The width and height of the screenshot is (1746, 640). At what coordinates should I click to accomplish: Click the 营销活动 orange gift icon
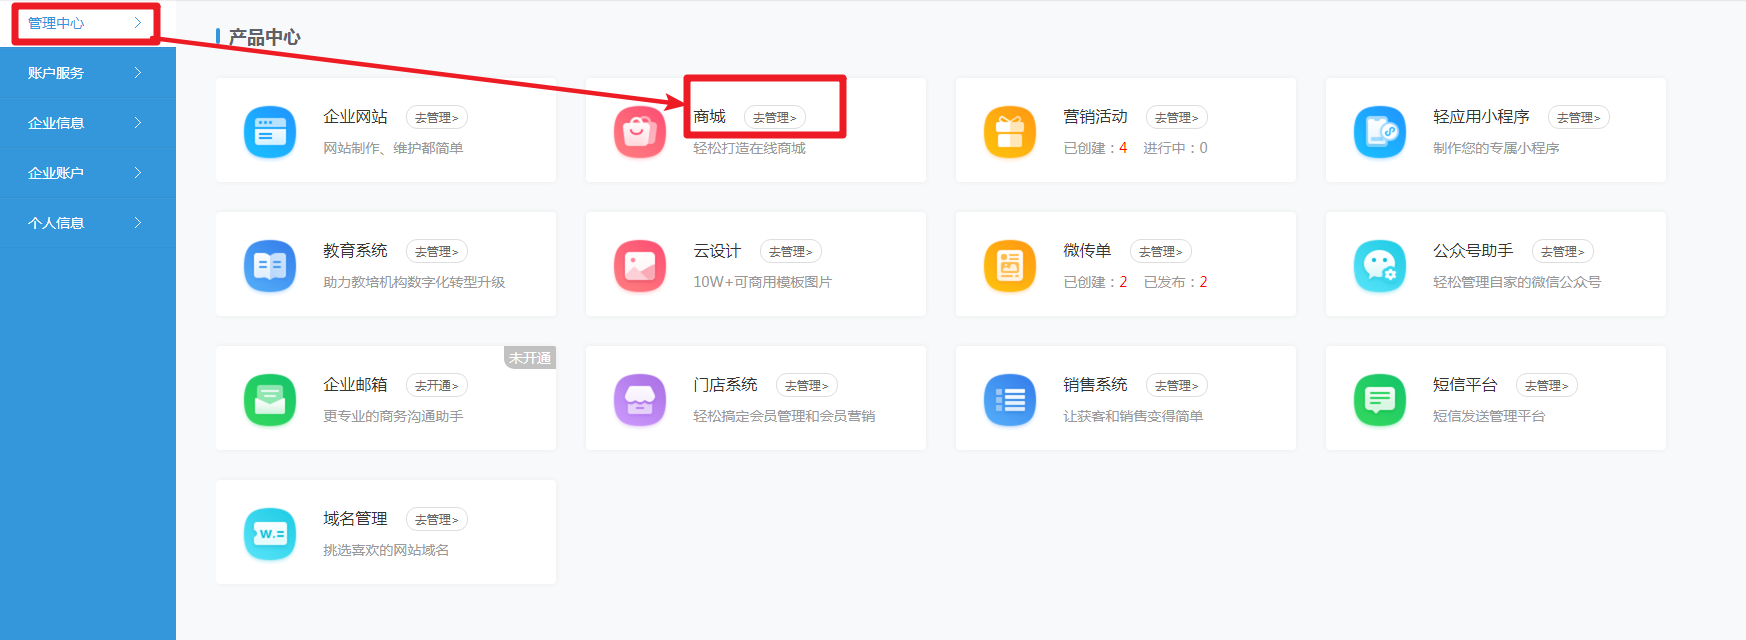[x=1010, y=131]
